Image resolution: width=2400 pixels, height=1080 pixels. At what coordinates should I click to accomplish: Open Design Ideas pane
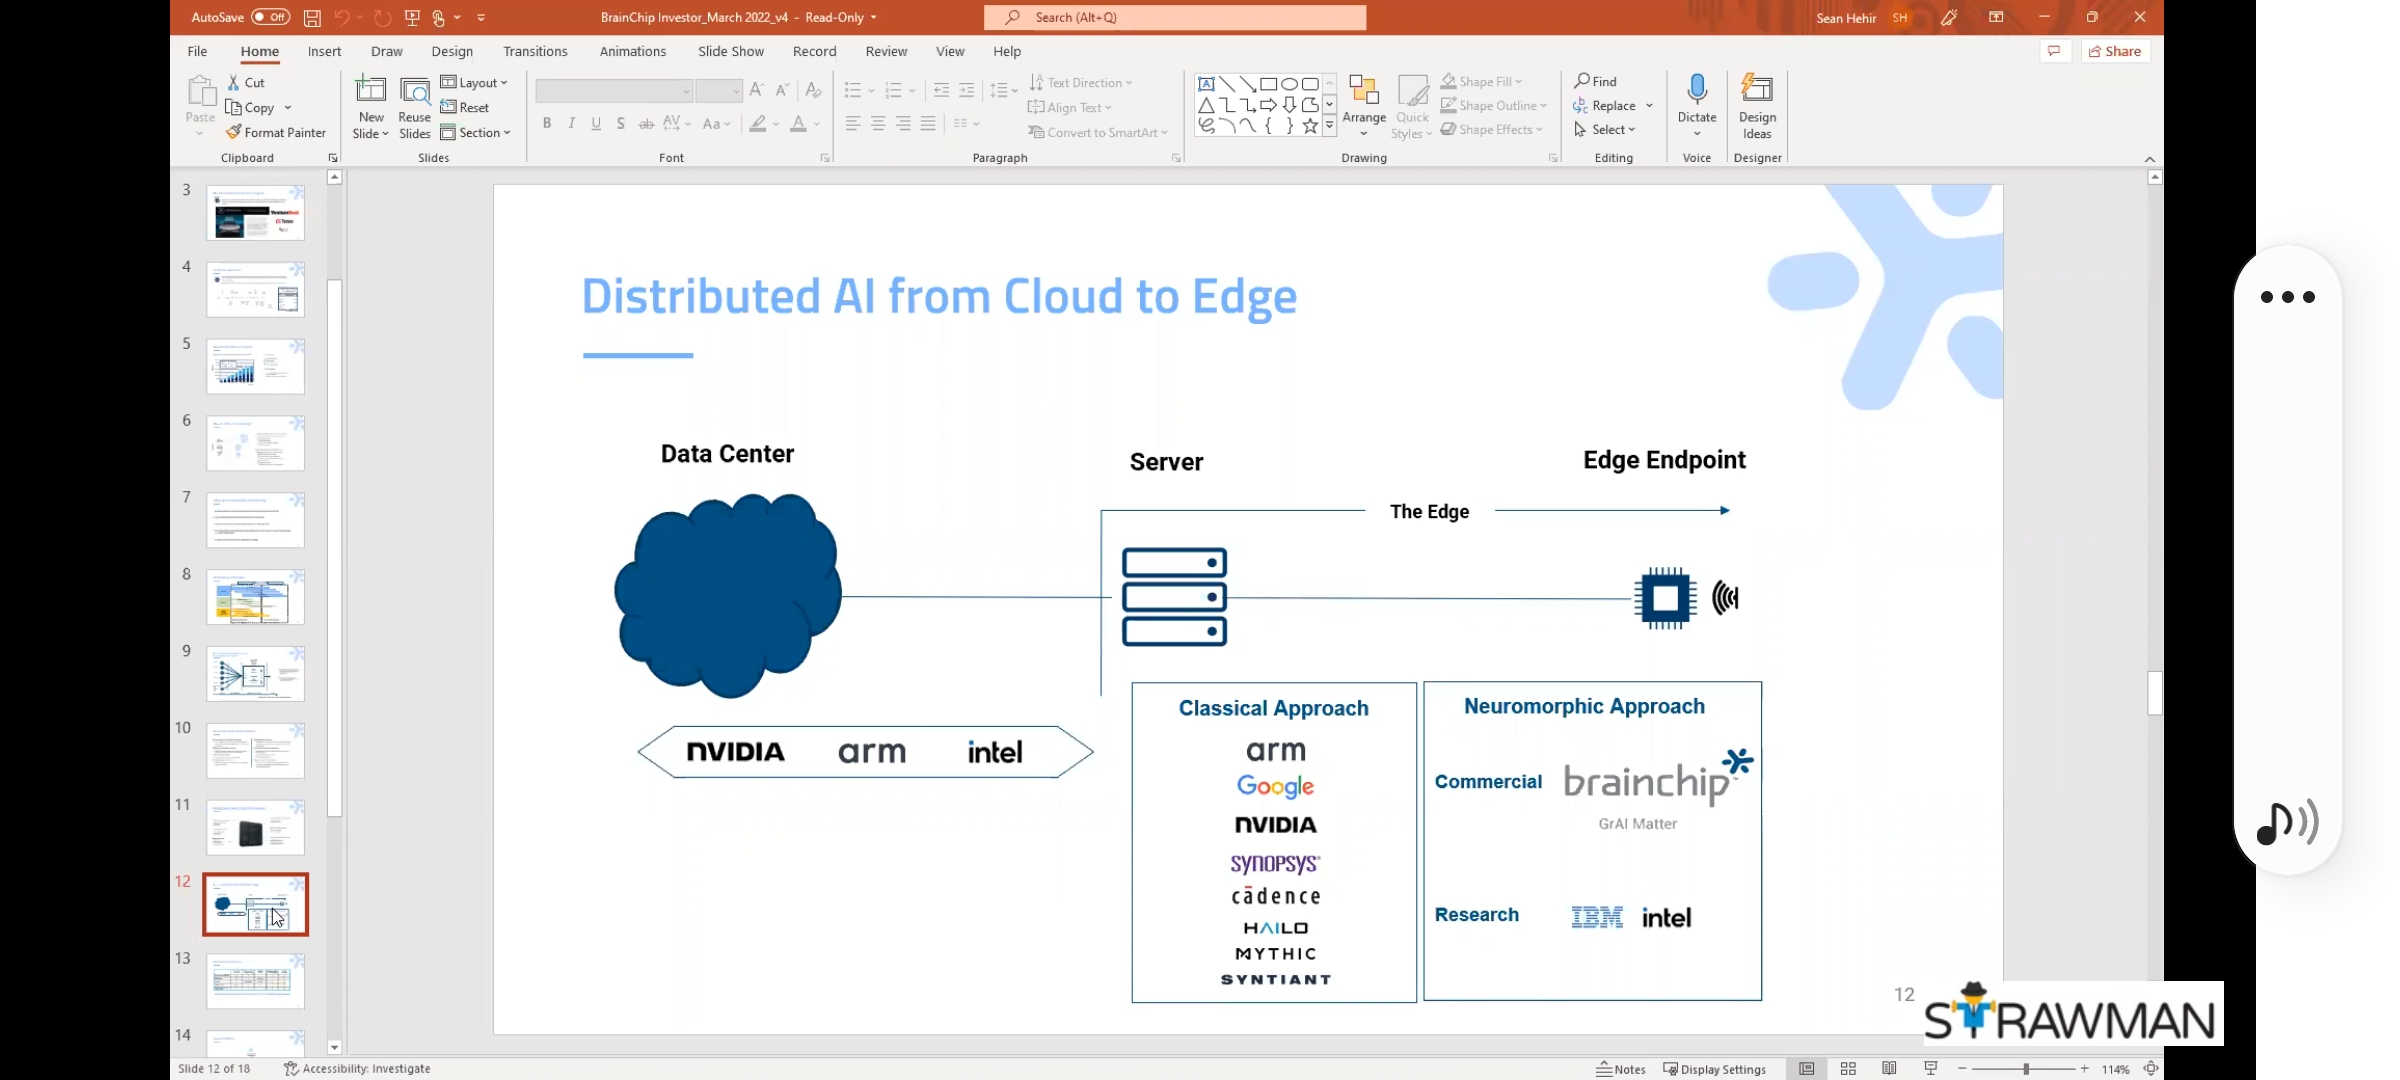click(1757, 107)
